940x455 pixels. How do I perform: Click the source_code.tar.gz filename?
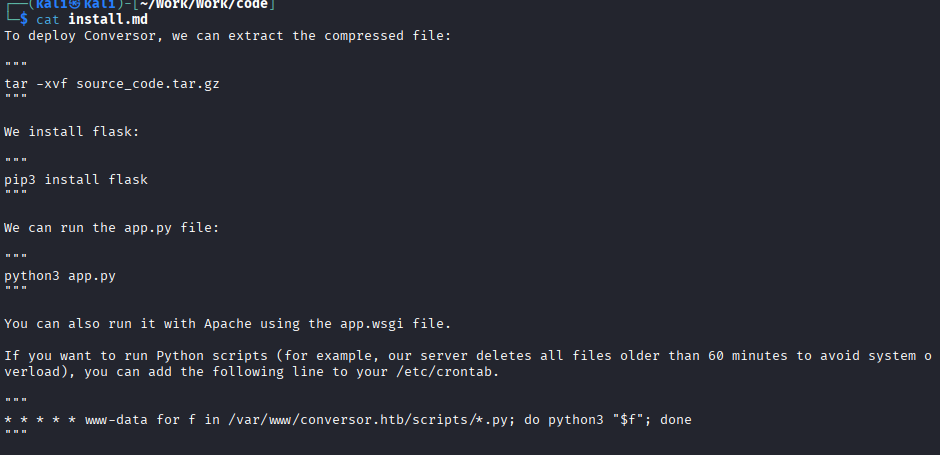pyautogui.click(x=148, y=84)
